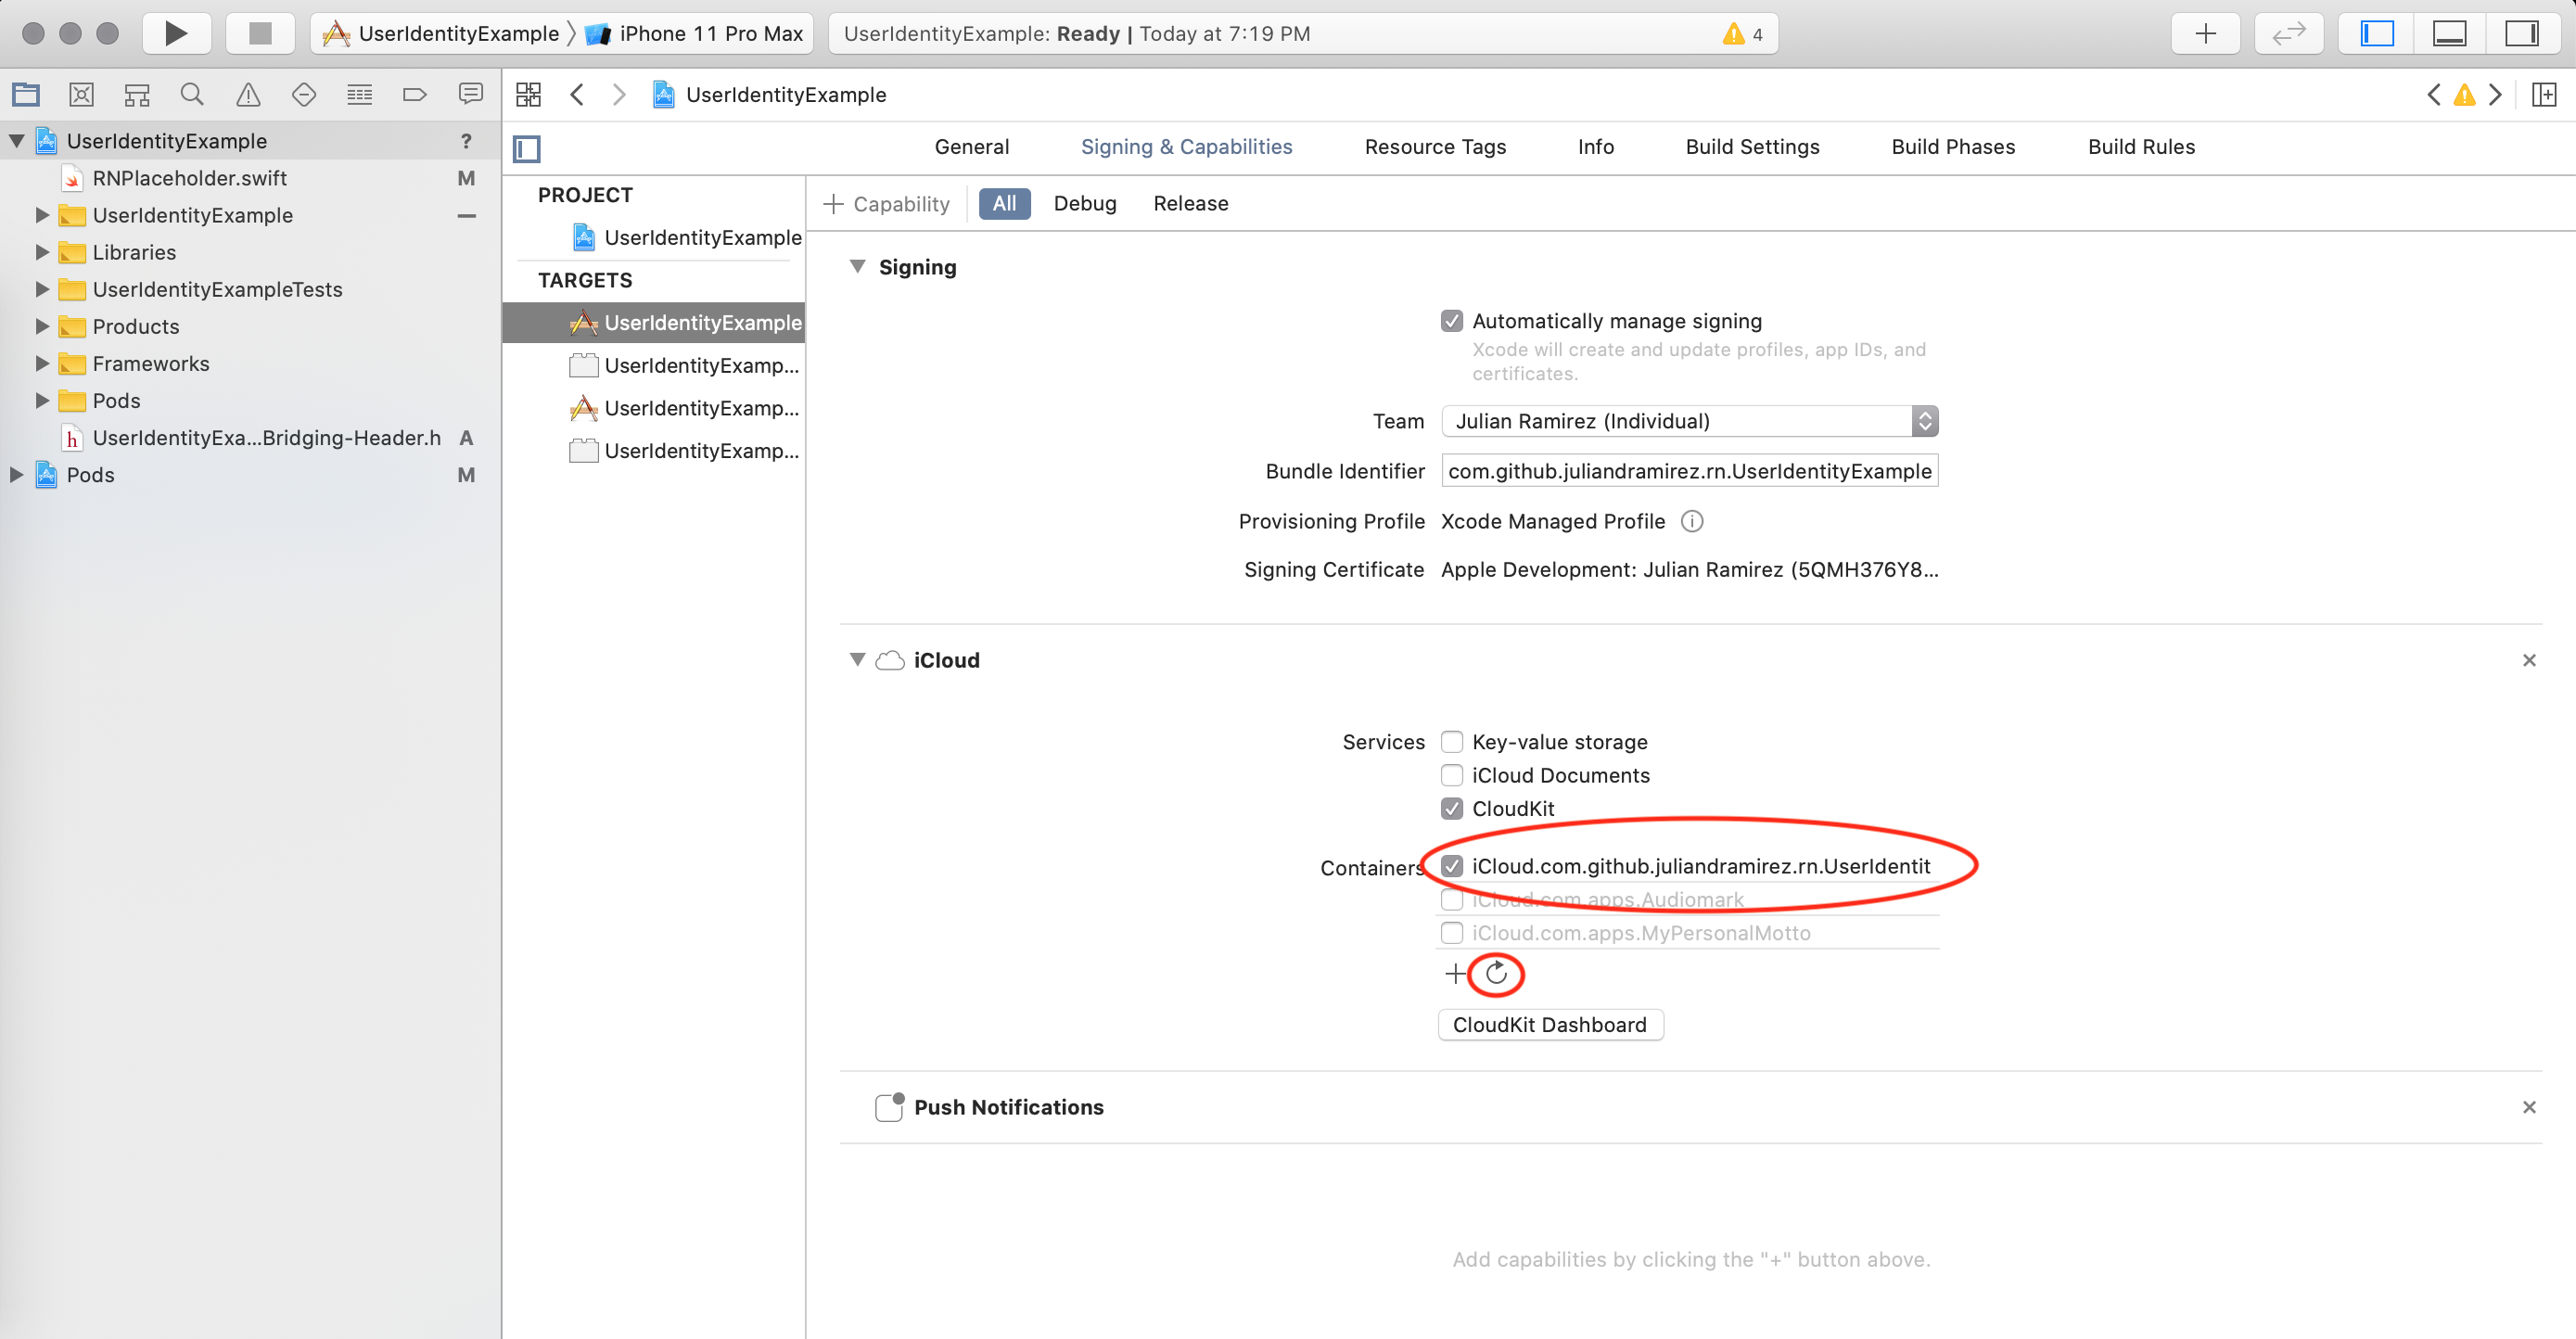Click the refresh containers icon
Viewport: 2576px width, 1339px height.
[1496, 973]
